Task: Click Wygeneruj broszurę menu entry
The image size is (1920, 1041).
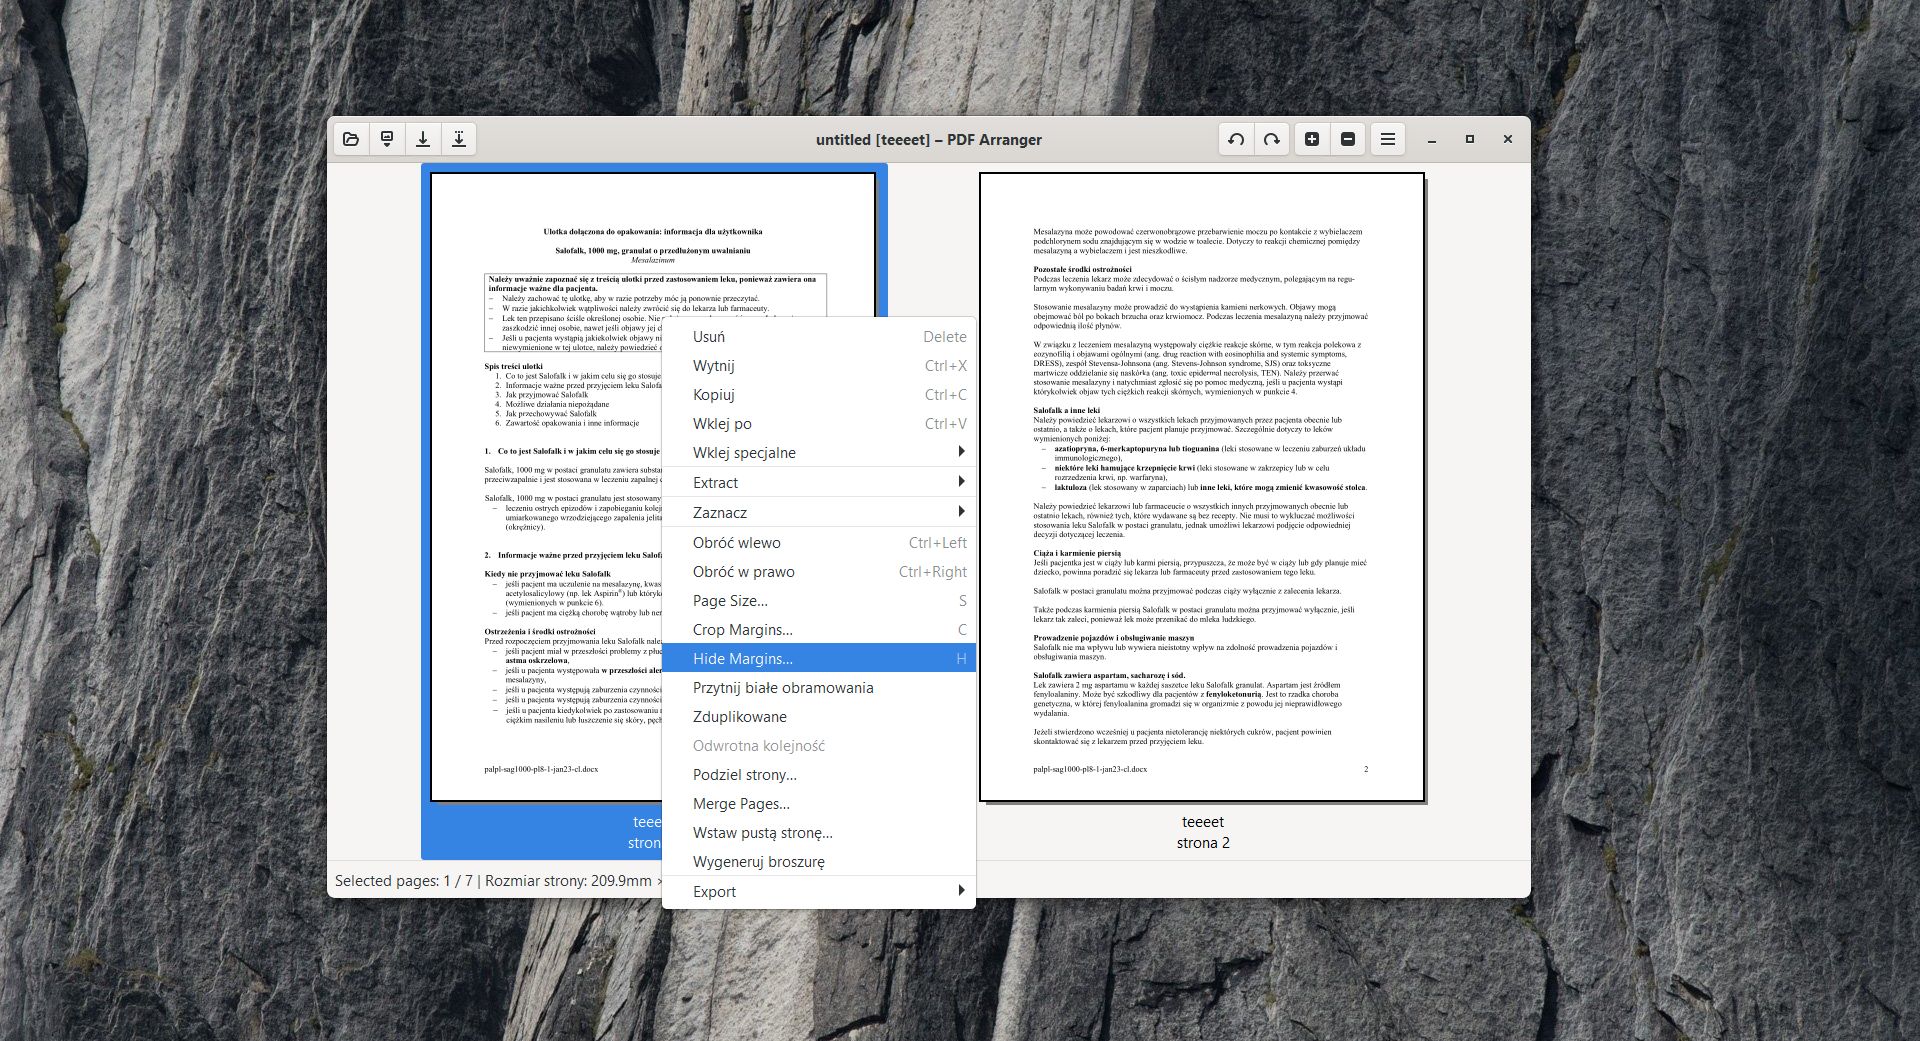Action: [x=759, y=861]
